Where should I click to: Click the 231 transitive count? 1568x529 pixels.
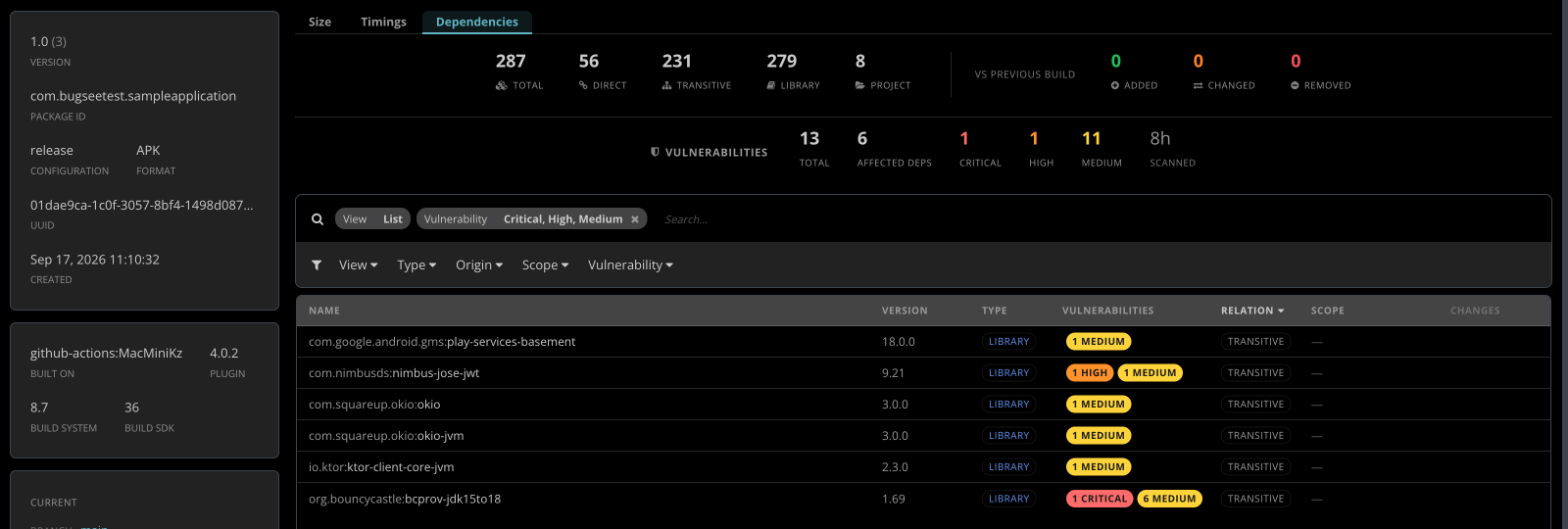(677, 62)
